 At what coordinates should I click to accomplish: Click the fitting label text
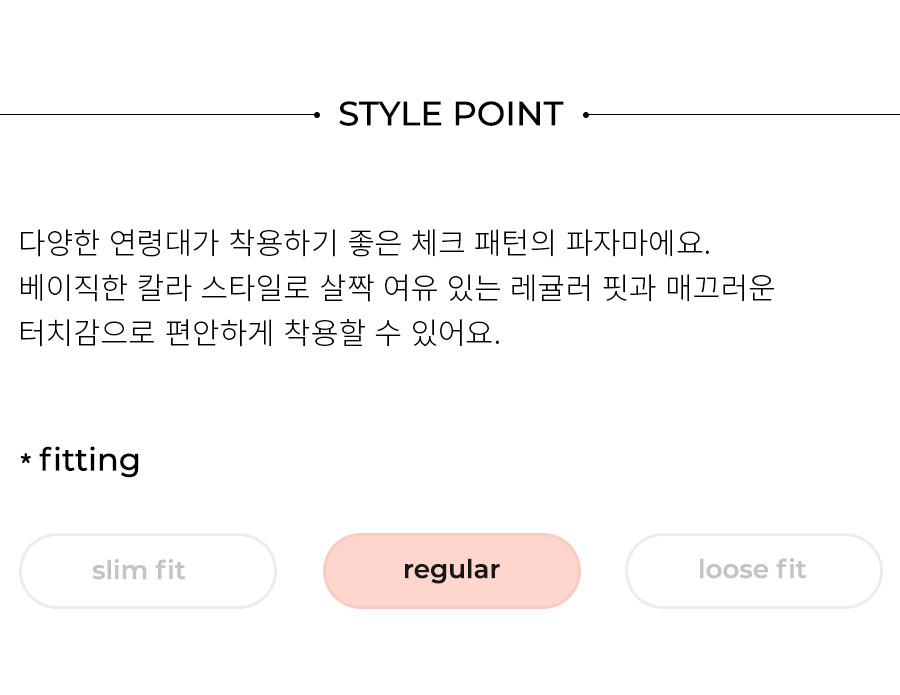click(x=90, y=461)
